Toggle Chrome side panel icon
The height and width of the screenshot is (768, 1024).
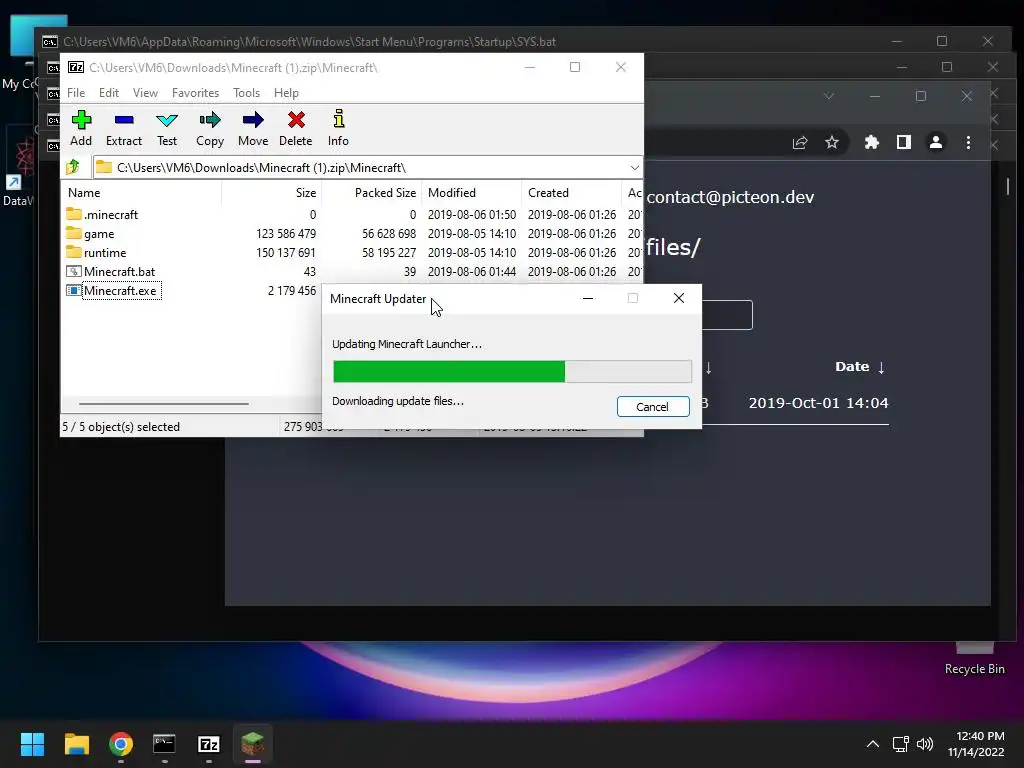click(x=903, y=142)
